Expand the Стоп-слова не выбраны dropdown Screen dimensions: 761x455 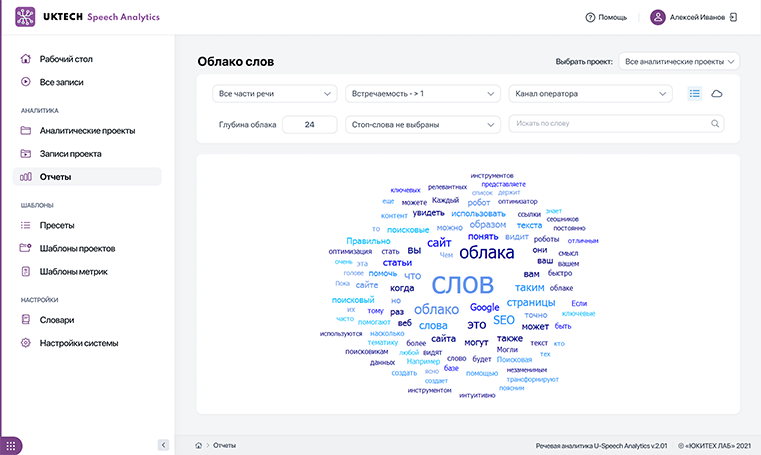click(x=422, y=125)
